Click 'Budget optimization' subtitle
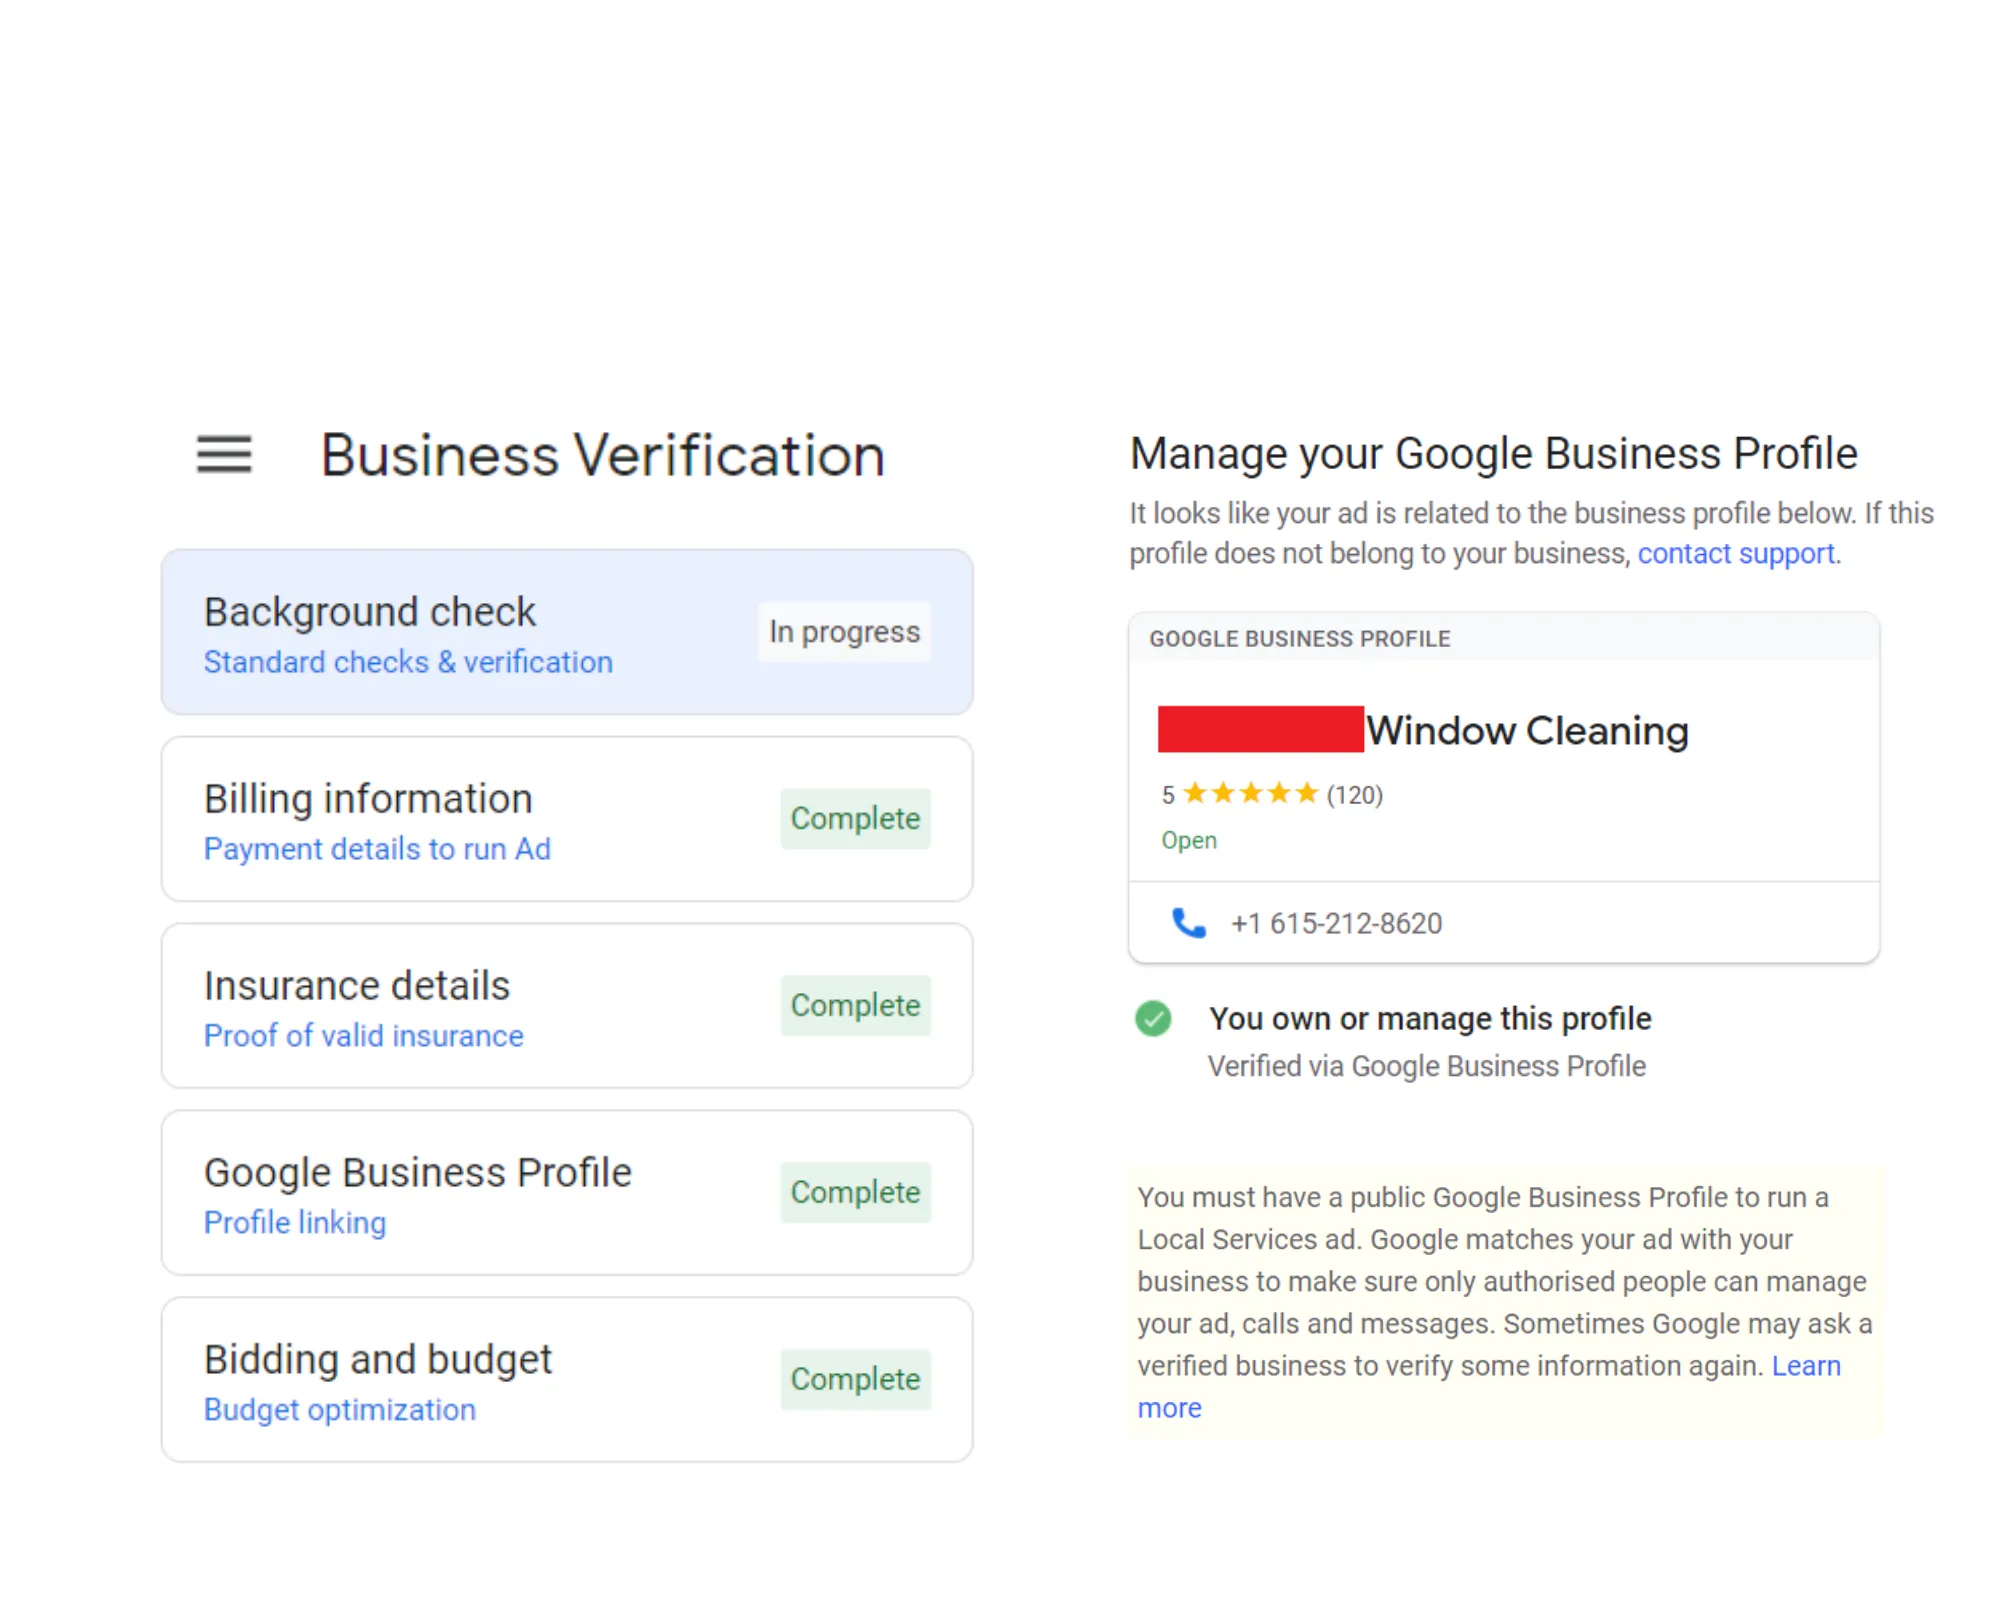 tap(340, 1410)
